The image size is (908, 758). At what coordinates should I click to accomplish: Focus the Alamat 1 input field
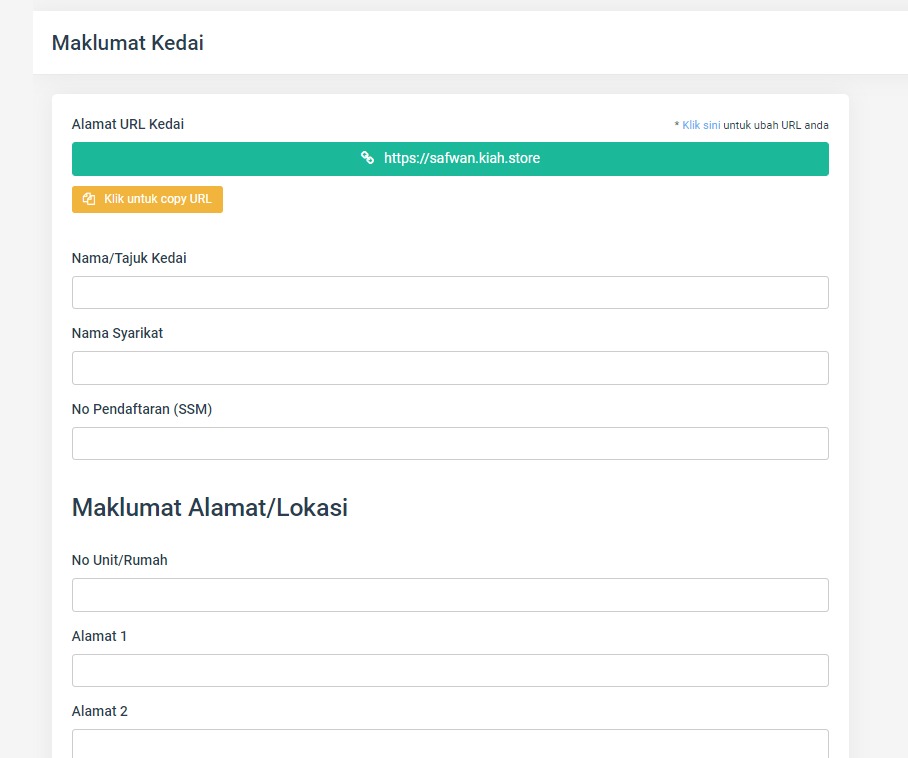coord(450,671)
